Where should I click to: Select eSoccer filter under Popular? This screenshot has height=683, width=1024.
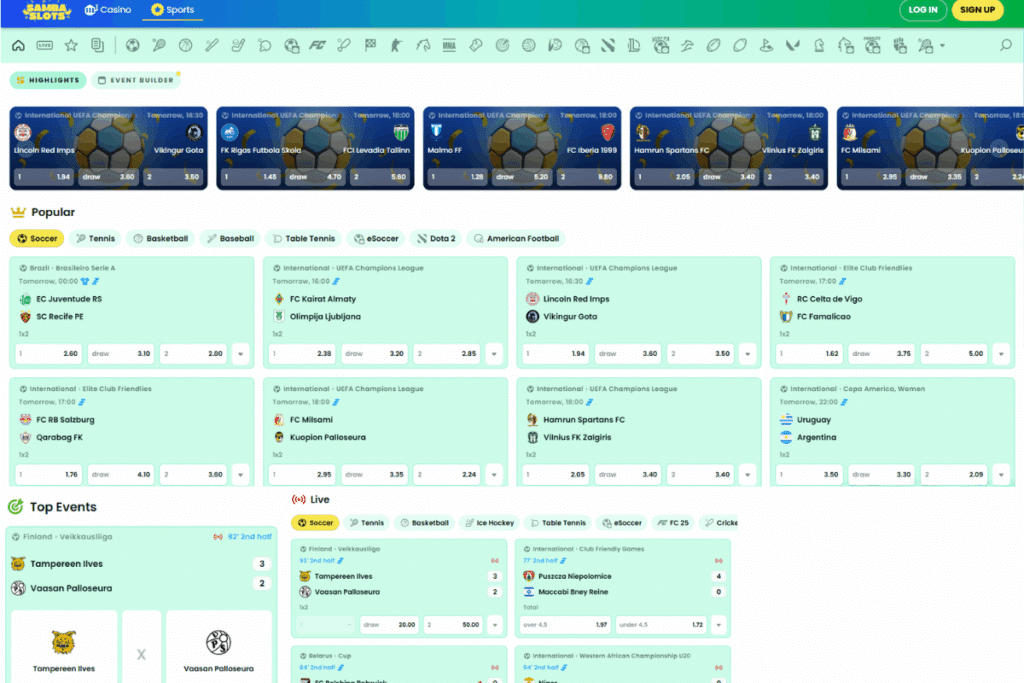(377, 239)
